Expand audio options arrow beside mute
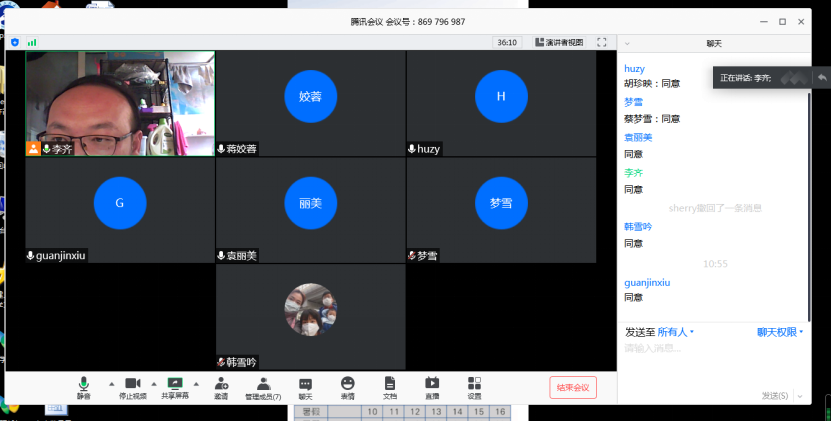 click(111, 384)
